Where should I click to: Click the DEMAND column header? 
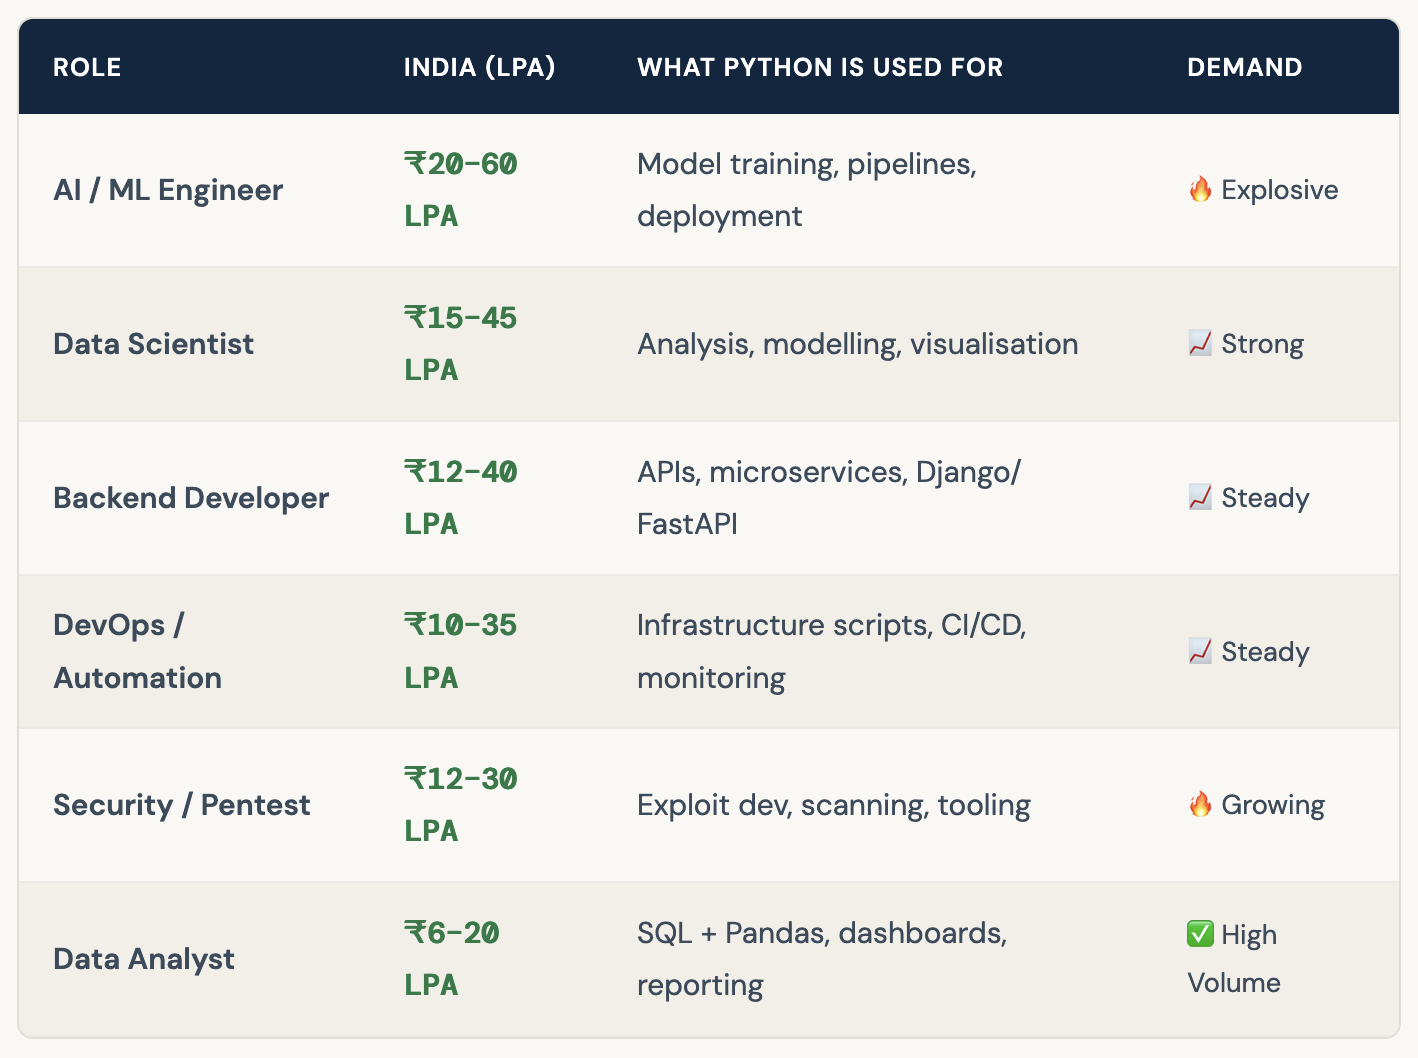[1244, 67]
